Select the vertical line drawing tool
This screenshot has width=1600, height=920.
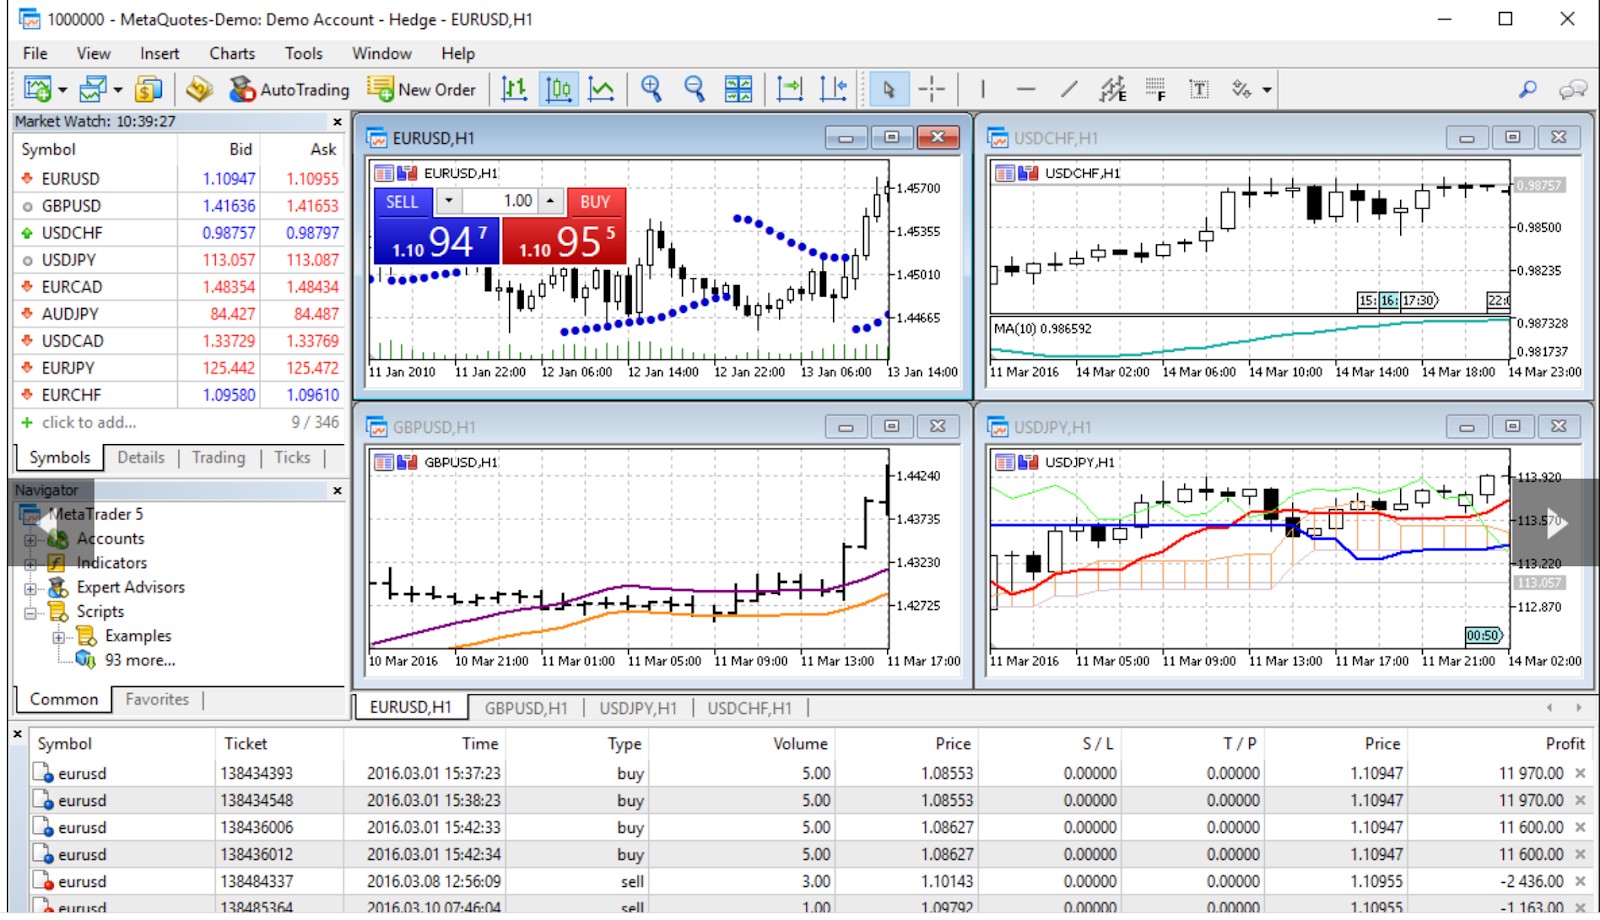click(x=983, y=89)
